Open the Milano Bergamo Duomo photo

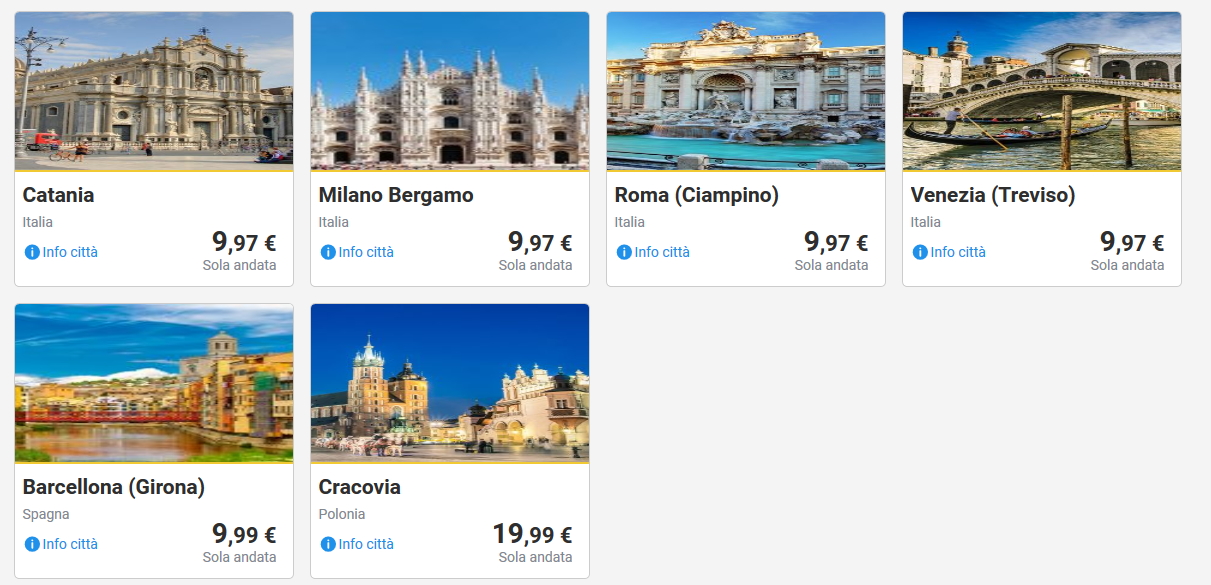[450, 91]
